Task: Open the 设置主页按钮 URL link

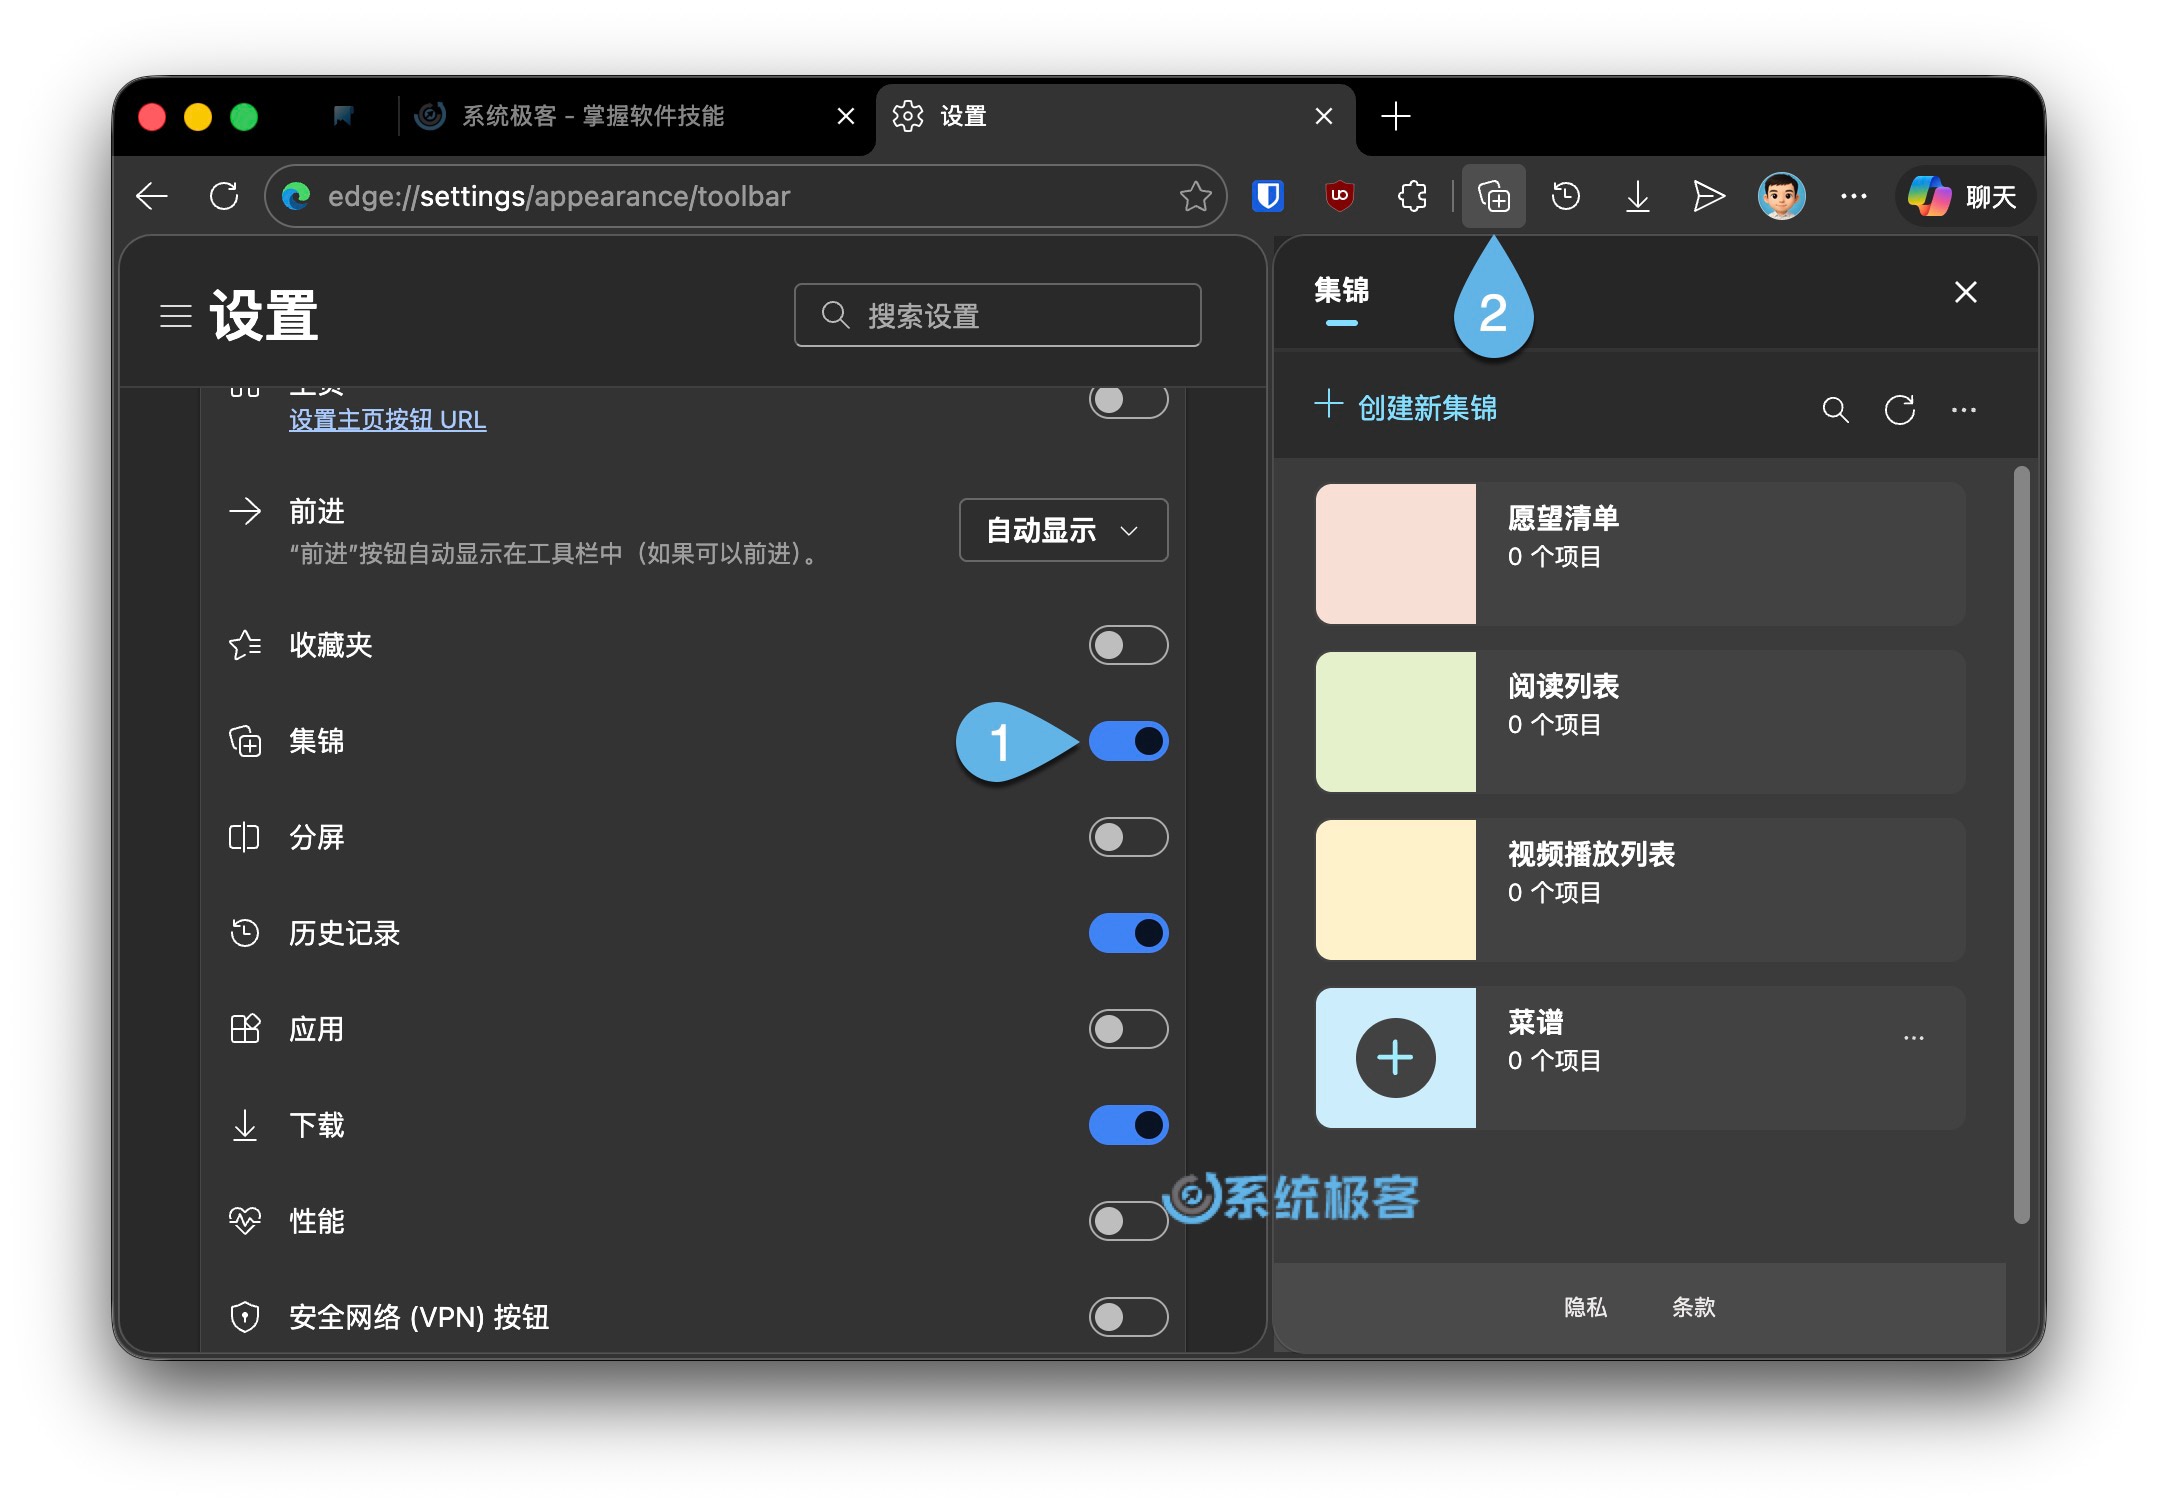Action: pyautogui.click(x=386, y=419)
